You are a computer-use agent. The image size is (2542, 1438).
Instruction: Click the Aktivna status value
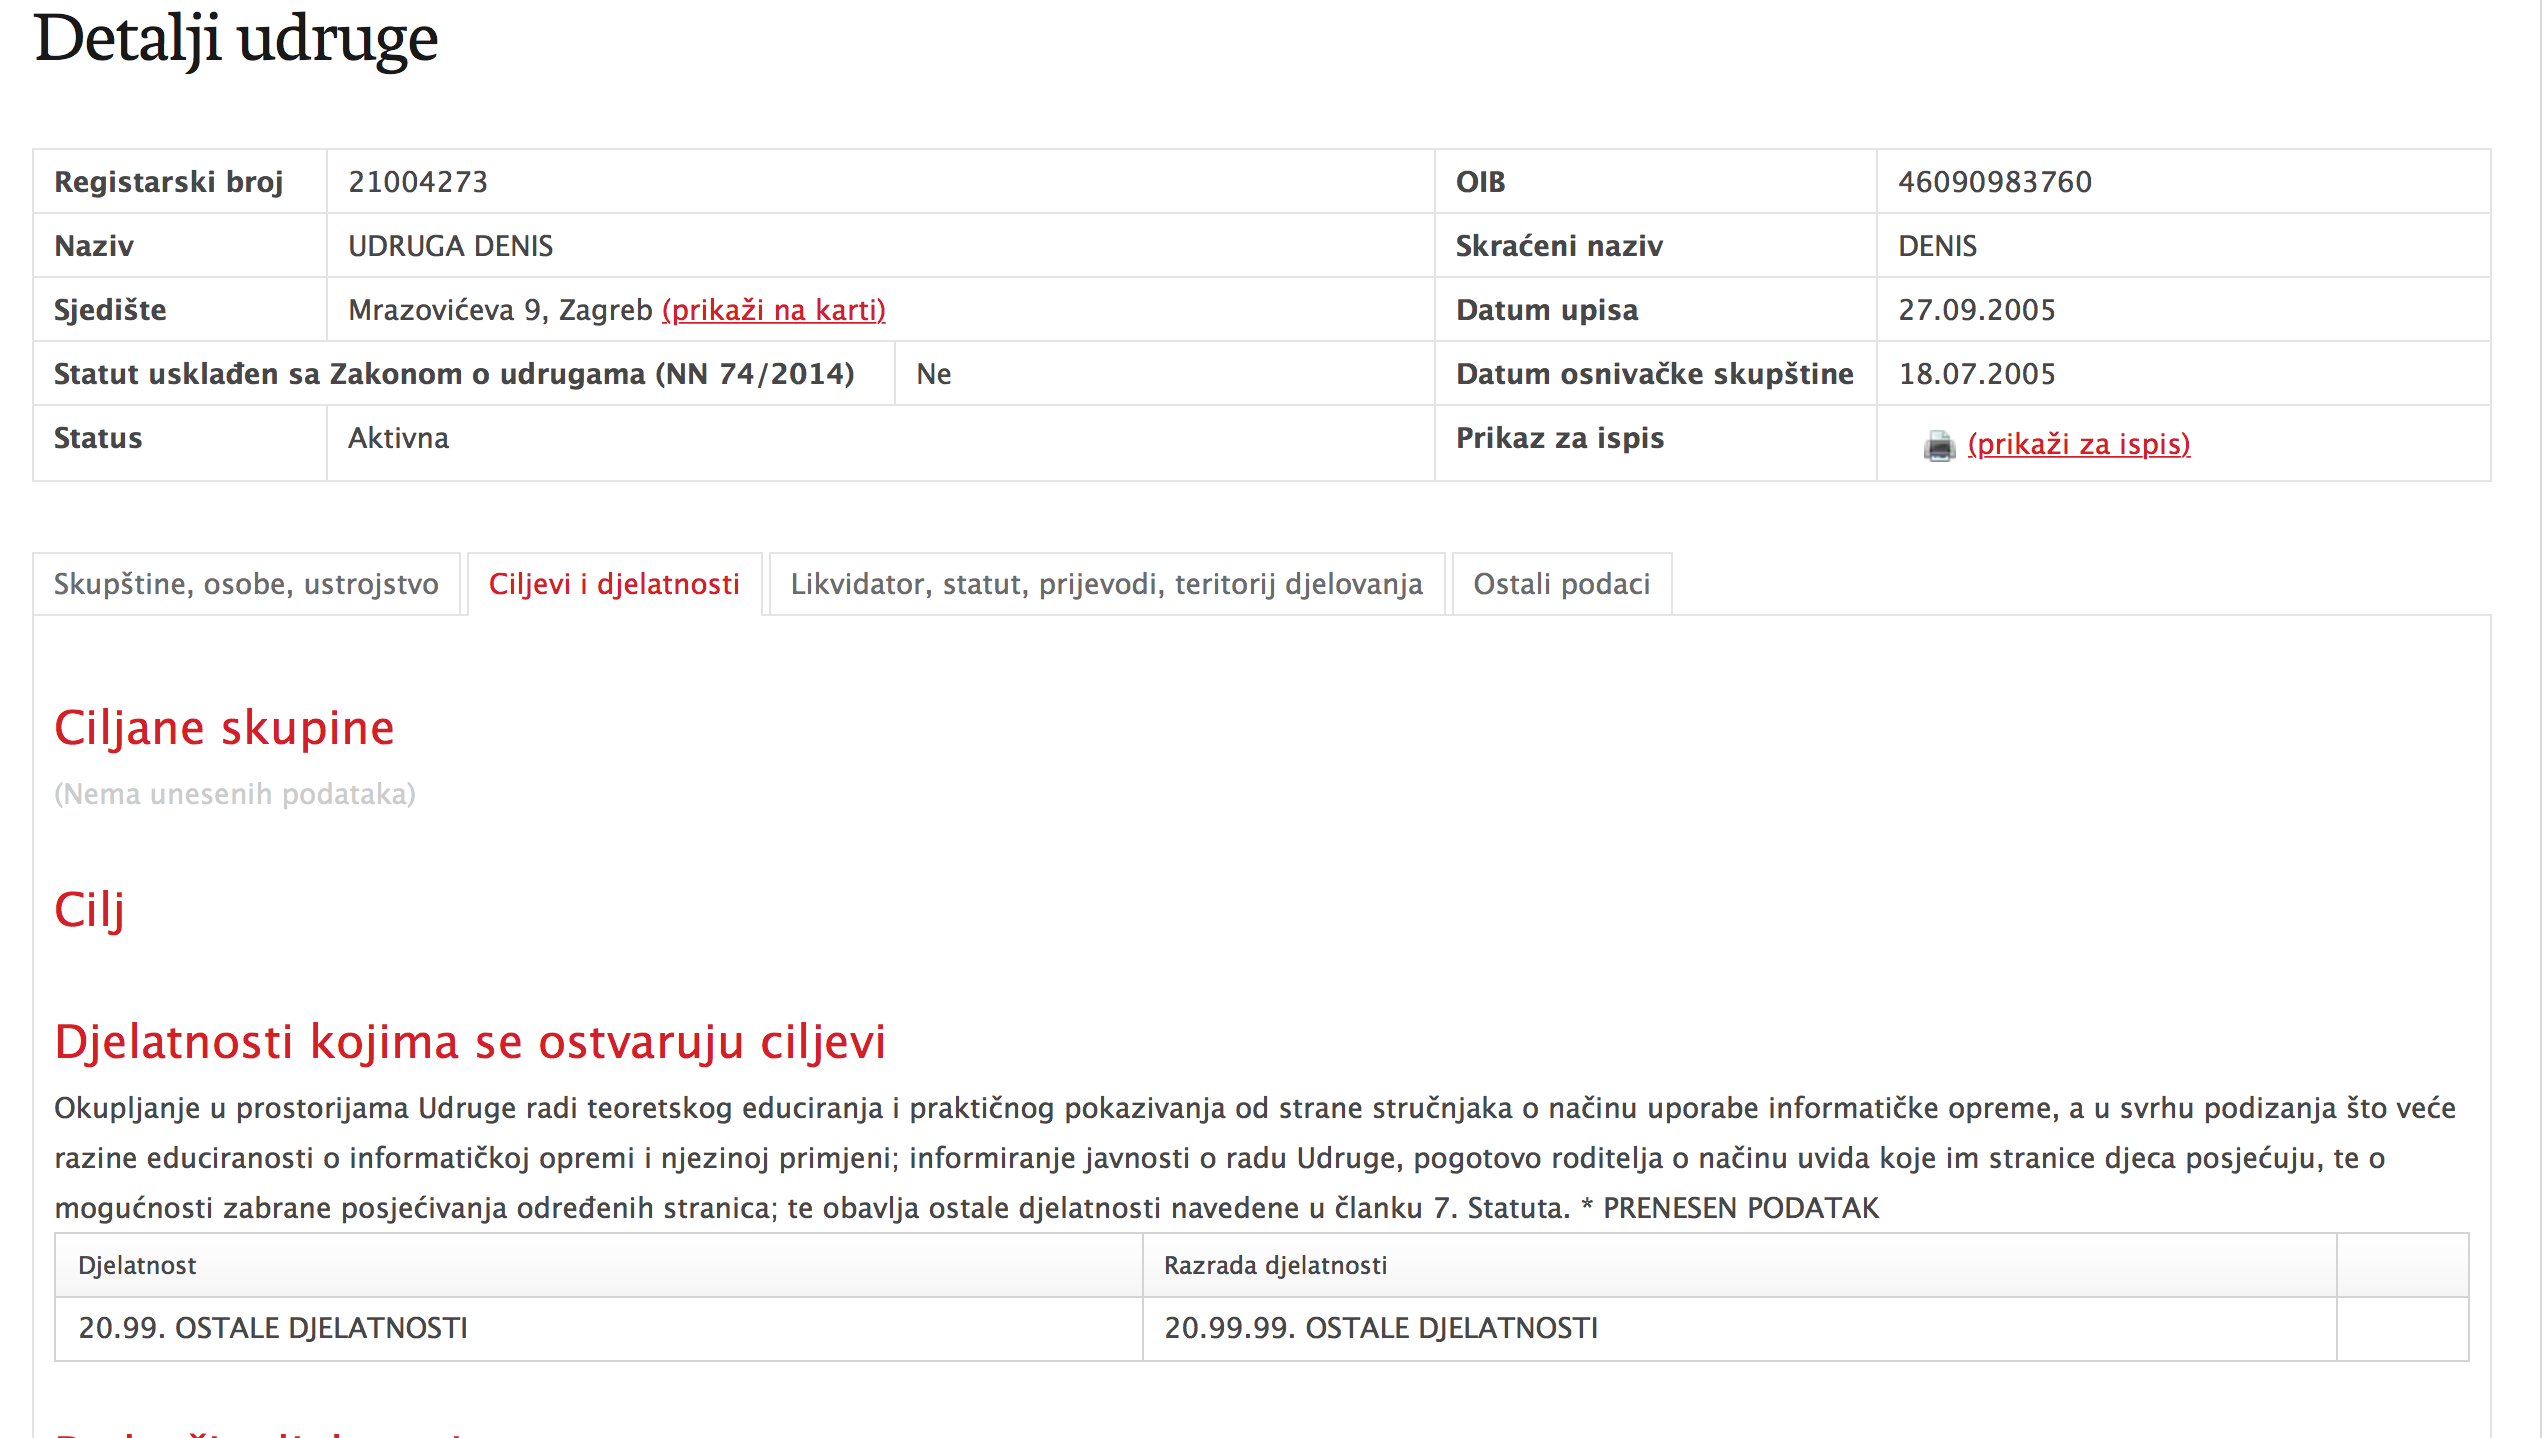click(398, 438)
